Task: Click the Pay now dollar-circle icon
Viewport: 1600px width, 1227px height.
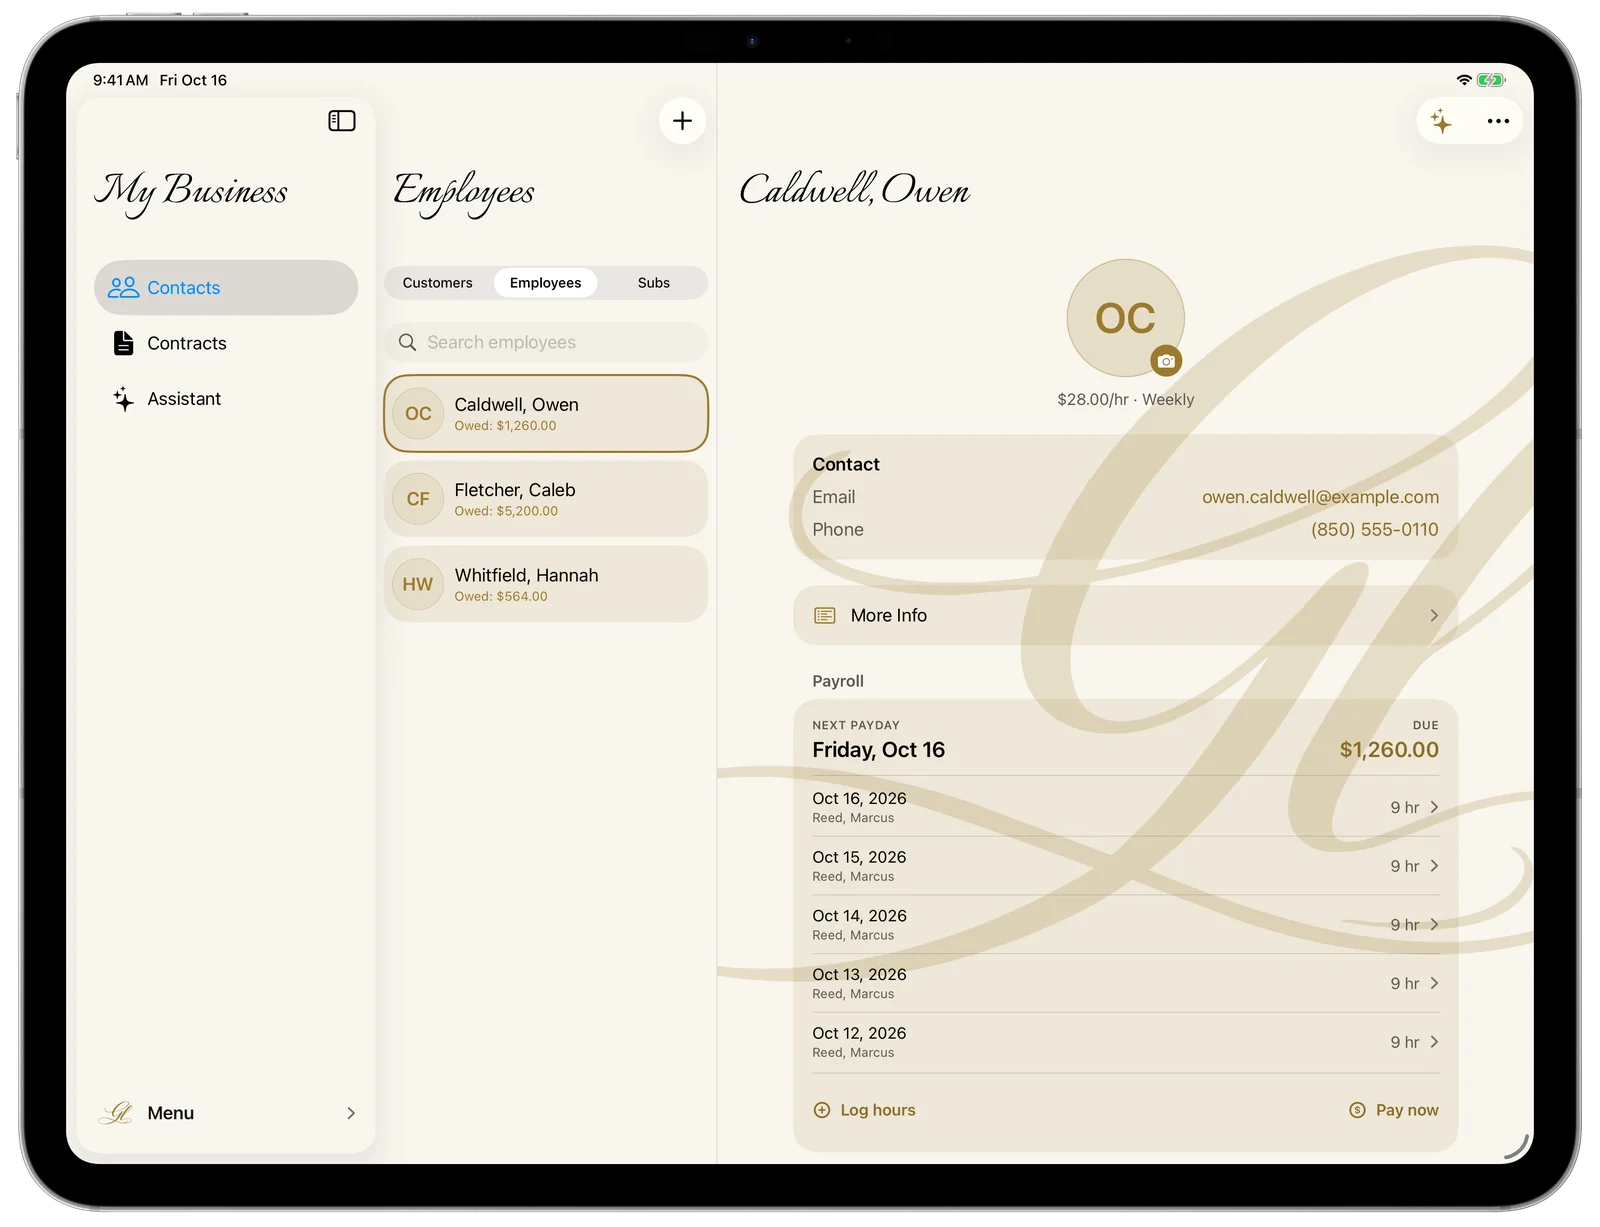Action: tap(1357, 1110)
